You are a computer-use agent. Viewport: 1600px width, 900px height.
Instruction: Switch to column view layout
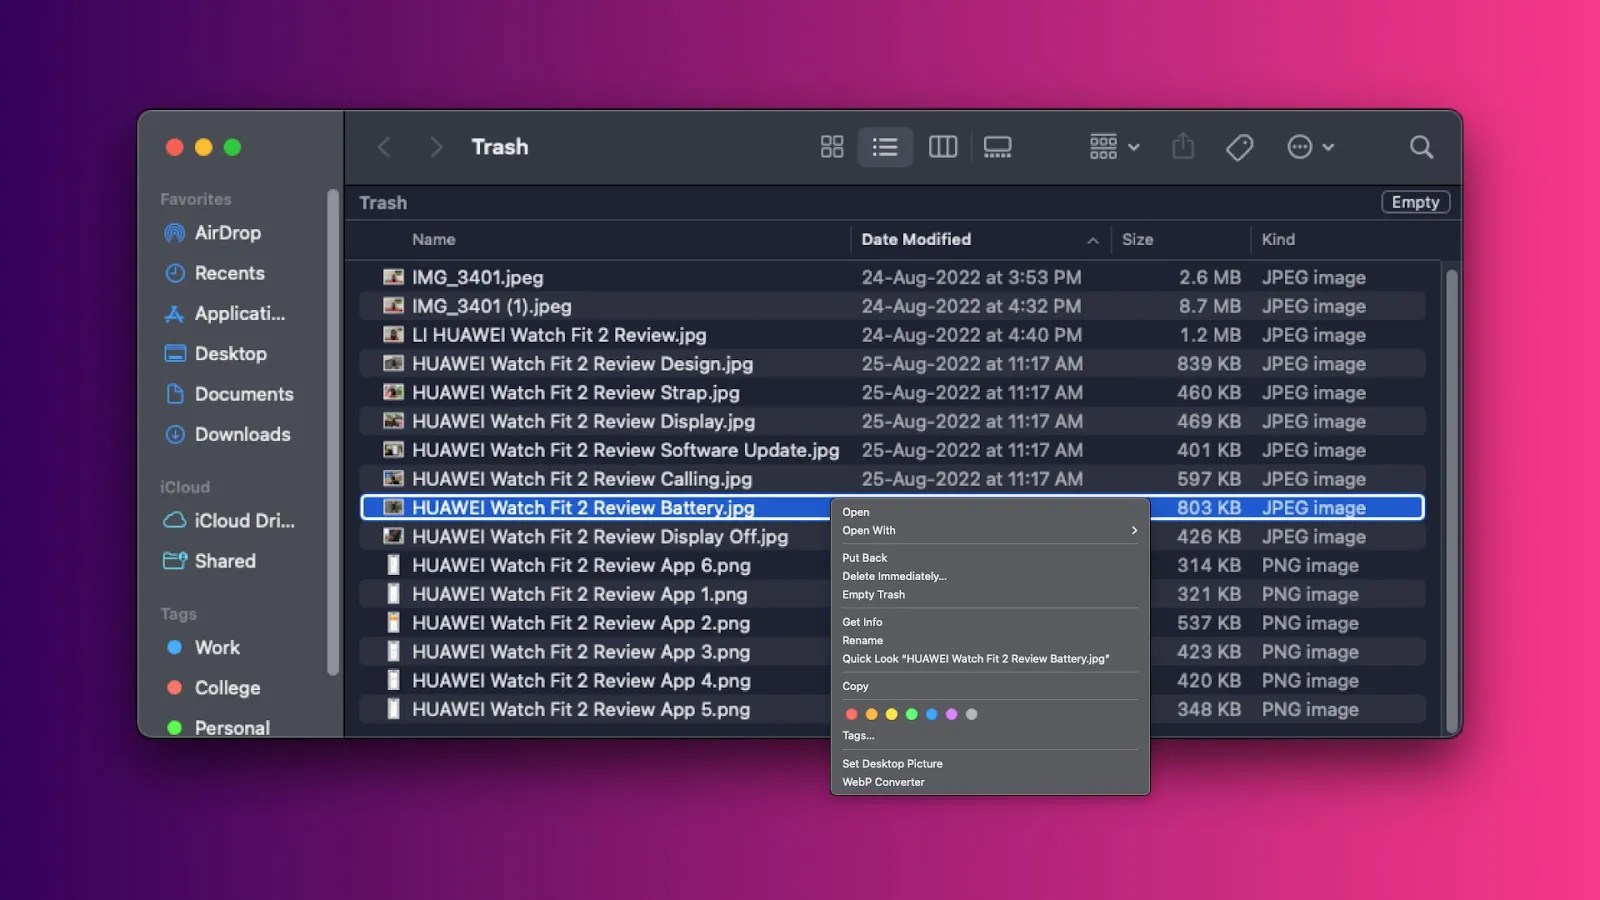point(942,147)
